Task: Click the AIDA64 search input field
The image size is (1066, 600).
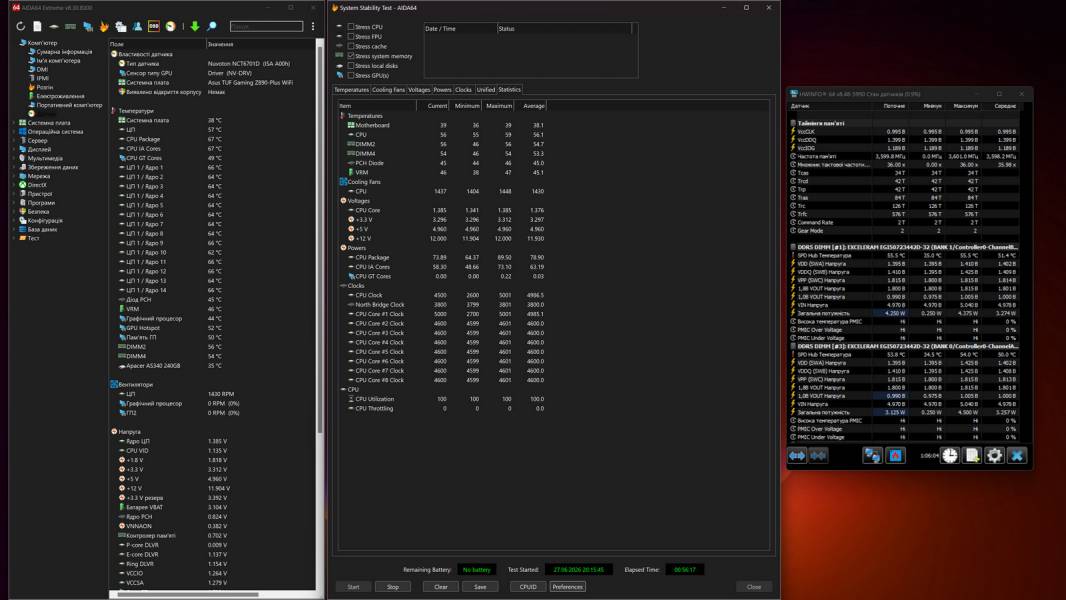Action: point(266,27)
